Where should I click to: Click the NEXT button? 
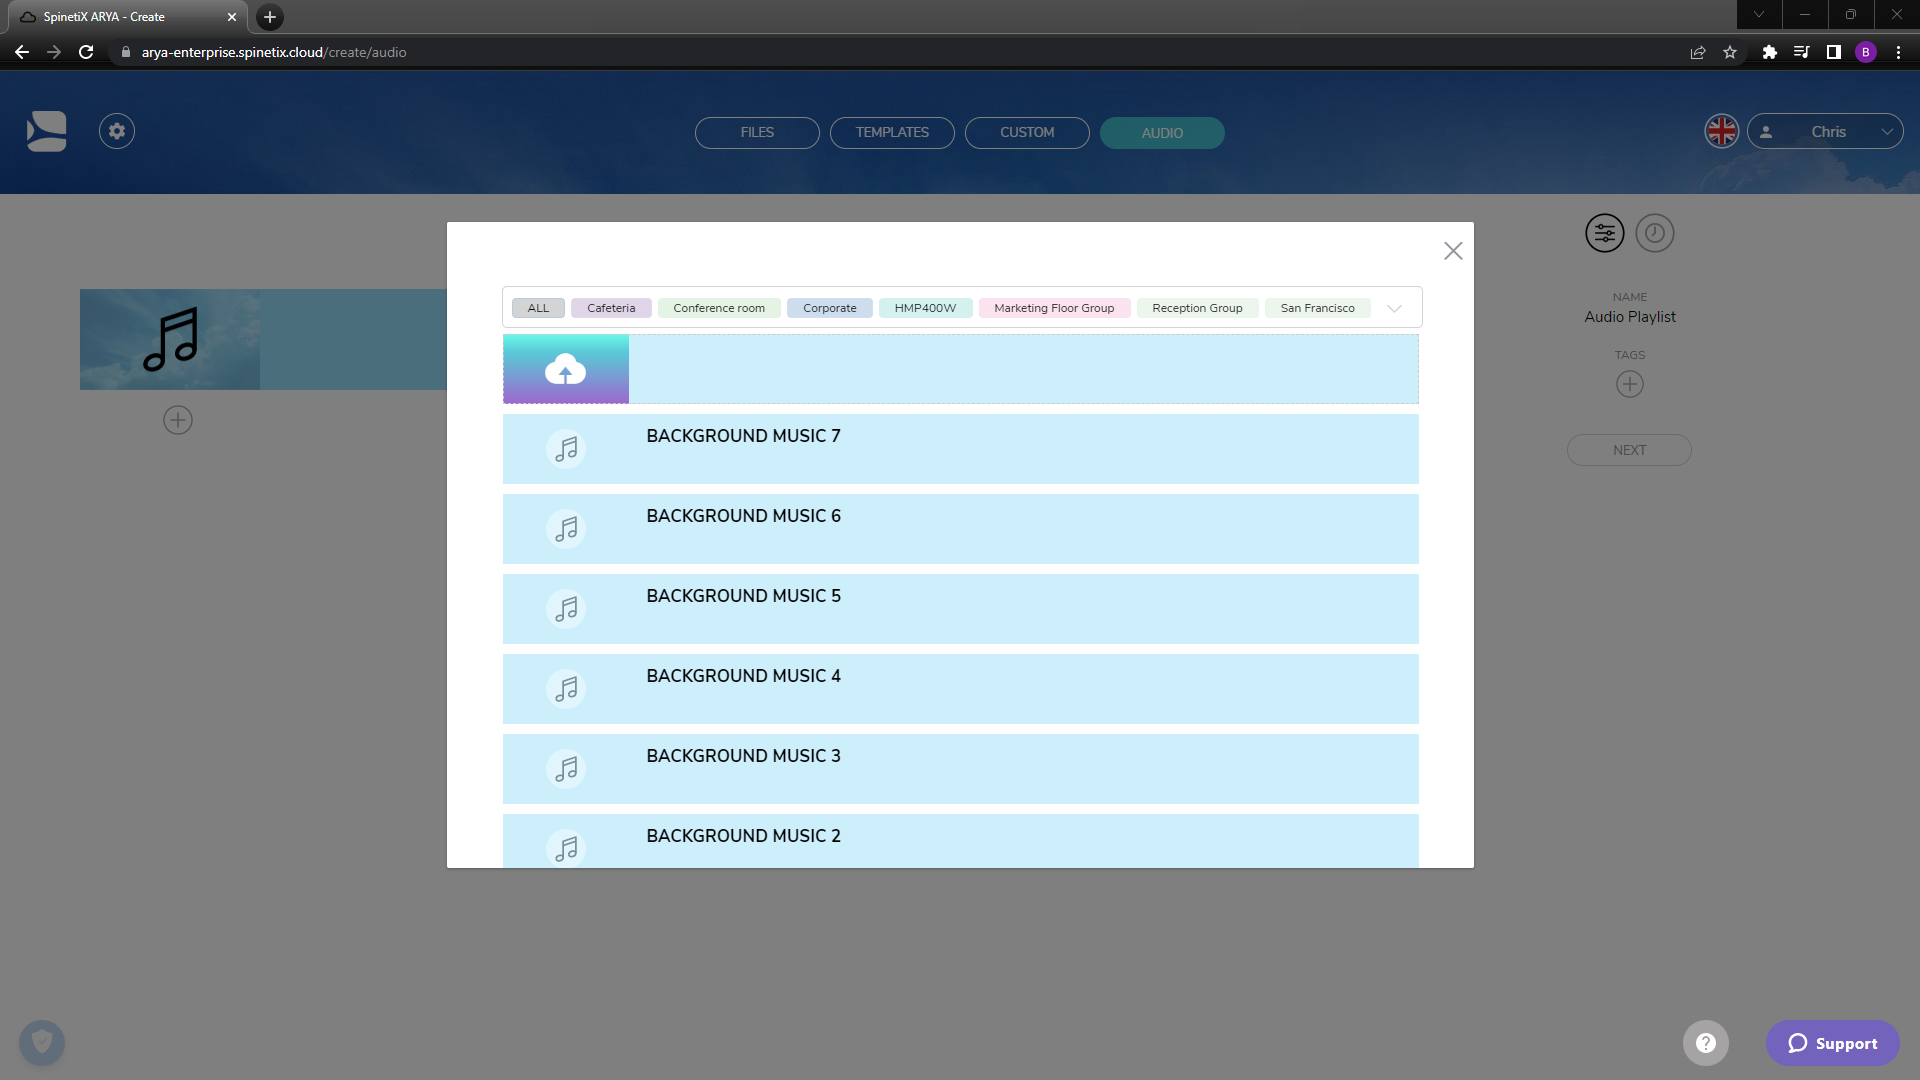[x=1629, y=450]
